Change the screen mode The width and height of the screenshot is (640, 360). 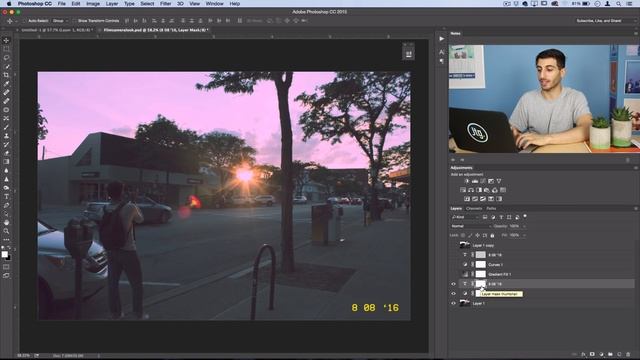(x=6, y=276)
